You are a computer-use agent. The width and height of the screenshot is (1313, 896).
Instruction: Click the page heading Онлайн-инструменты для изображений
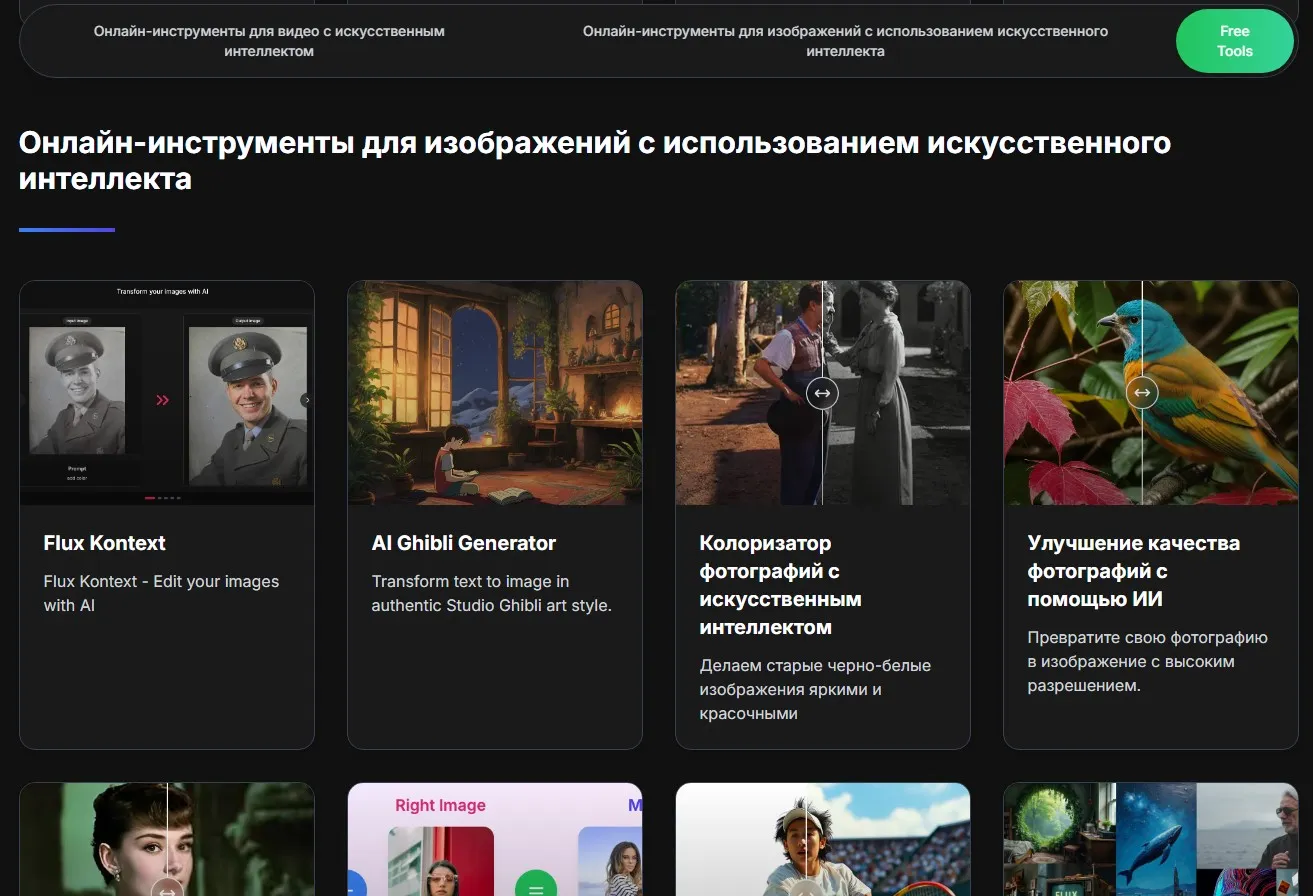pyautogui.click(x=594, y=160)
